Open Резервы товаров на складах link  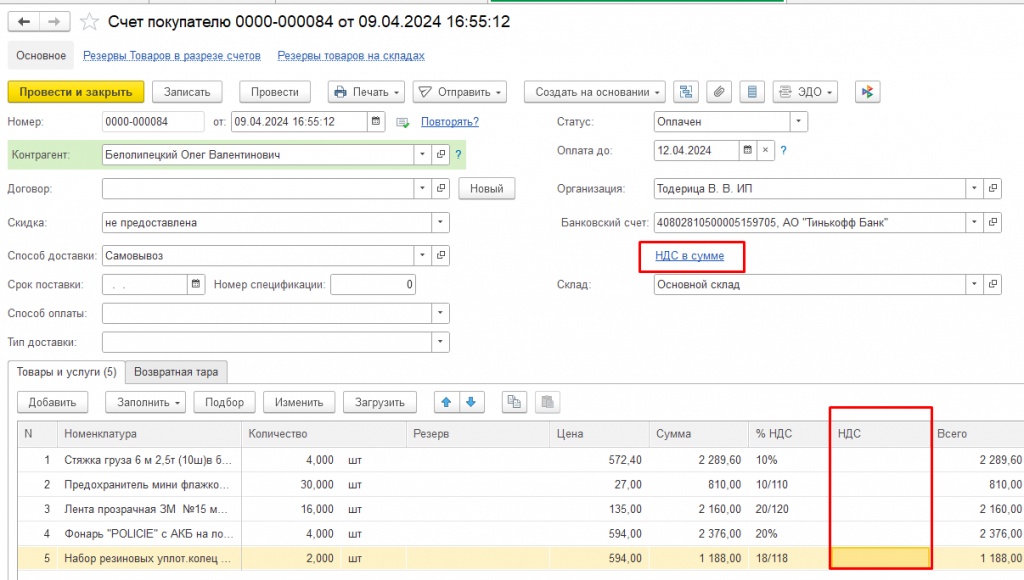pos(351,56)
